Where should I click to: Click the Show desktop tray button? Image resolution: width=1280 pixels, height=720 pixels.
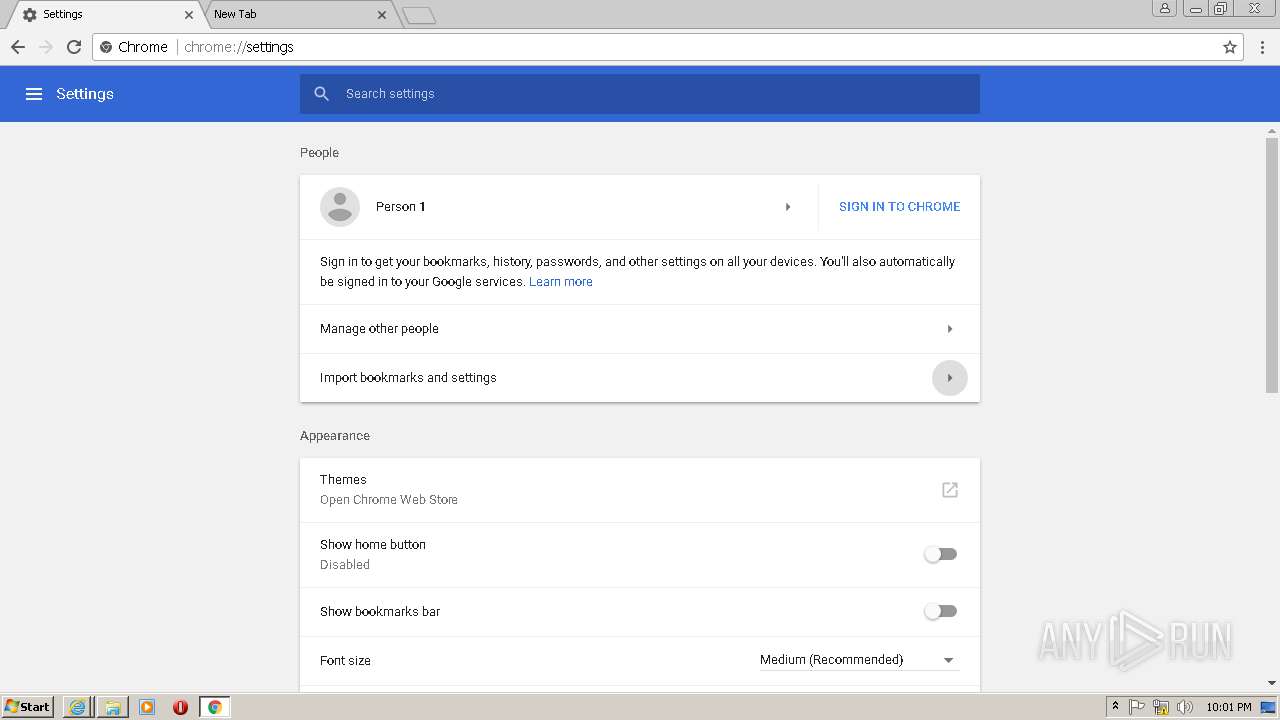[1268, 707]
